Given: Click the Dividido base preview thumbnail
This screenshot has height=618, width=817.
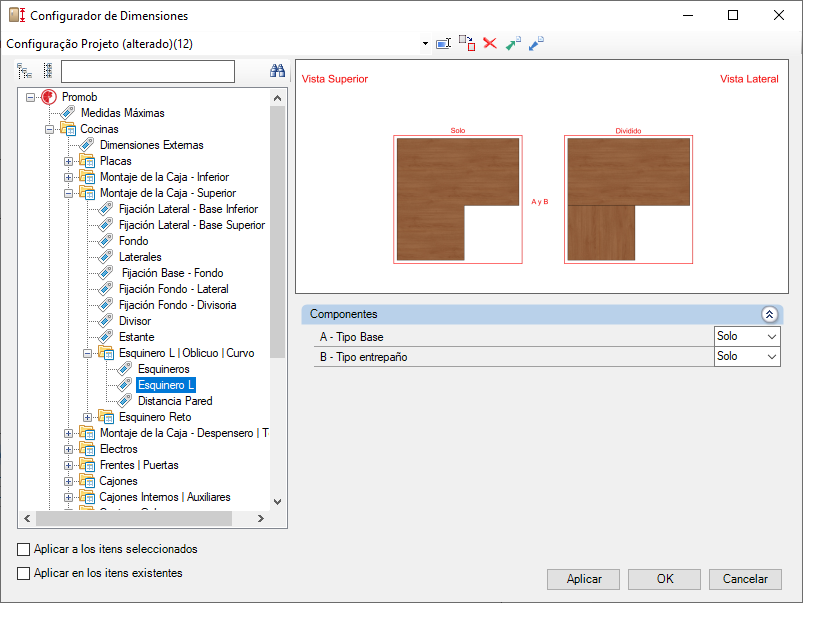Looking at the screenshot, I should 628,200.
